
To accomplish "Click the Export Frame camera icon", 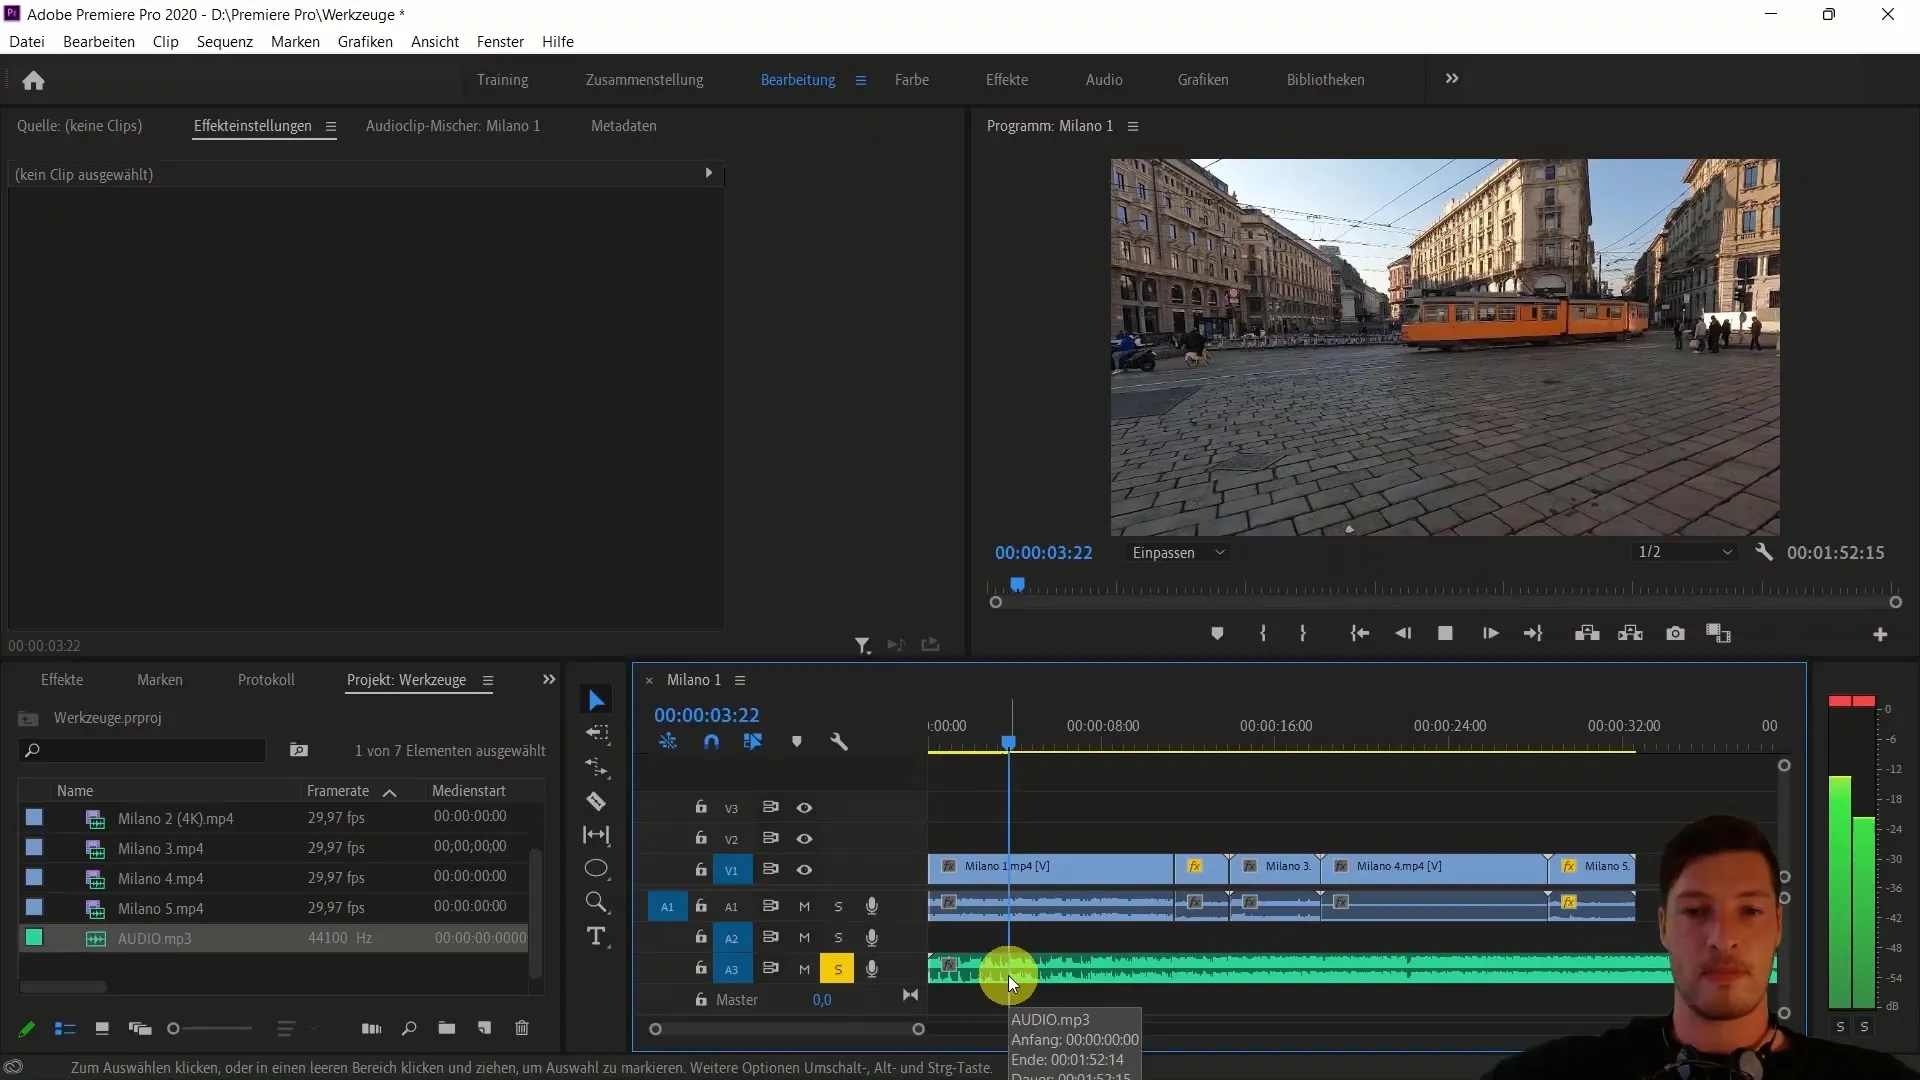I will click(1675, 633).
